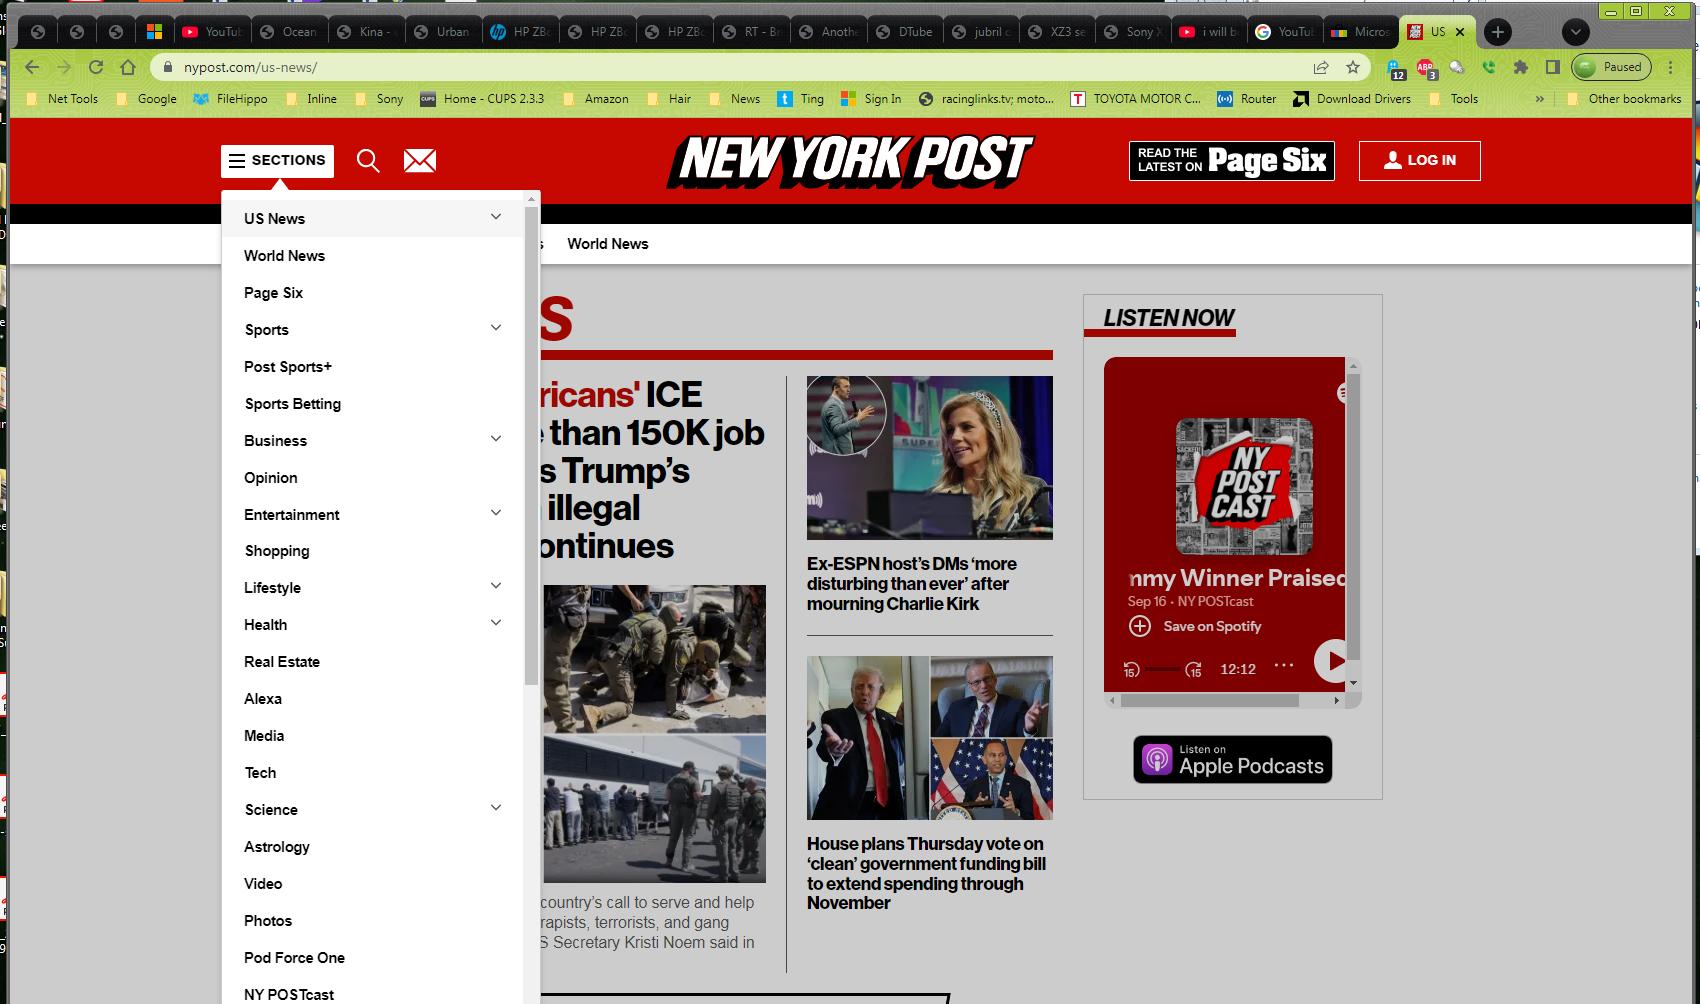Screen dimensions: 1700x1004
Task: Click the New York Post logo
Action: (x=850, y=161)
